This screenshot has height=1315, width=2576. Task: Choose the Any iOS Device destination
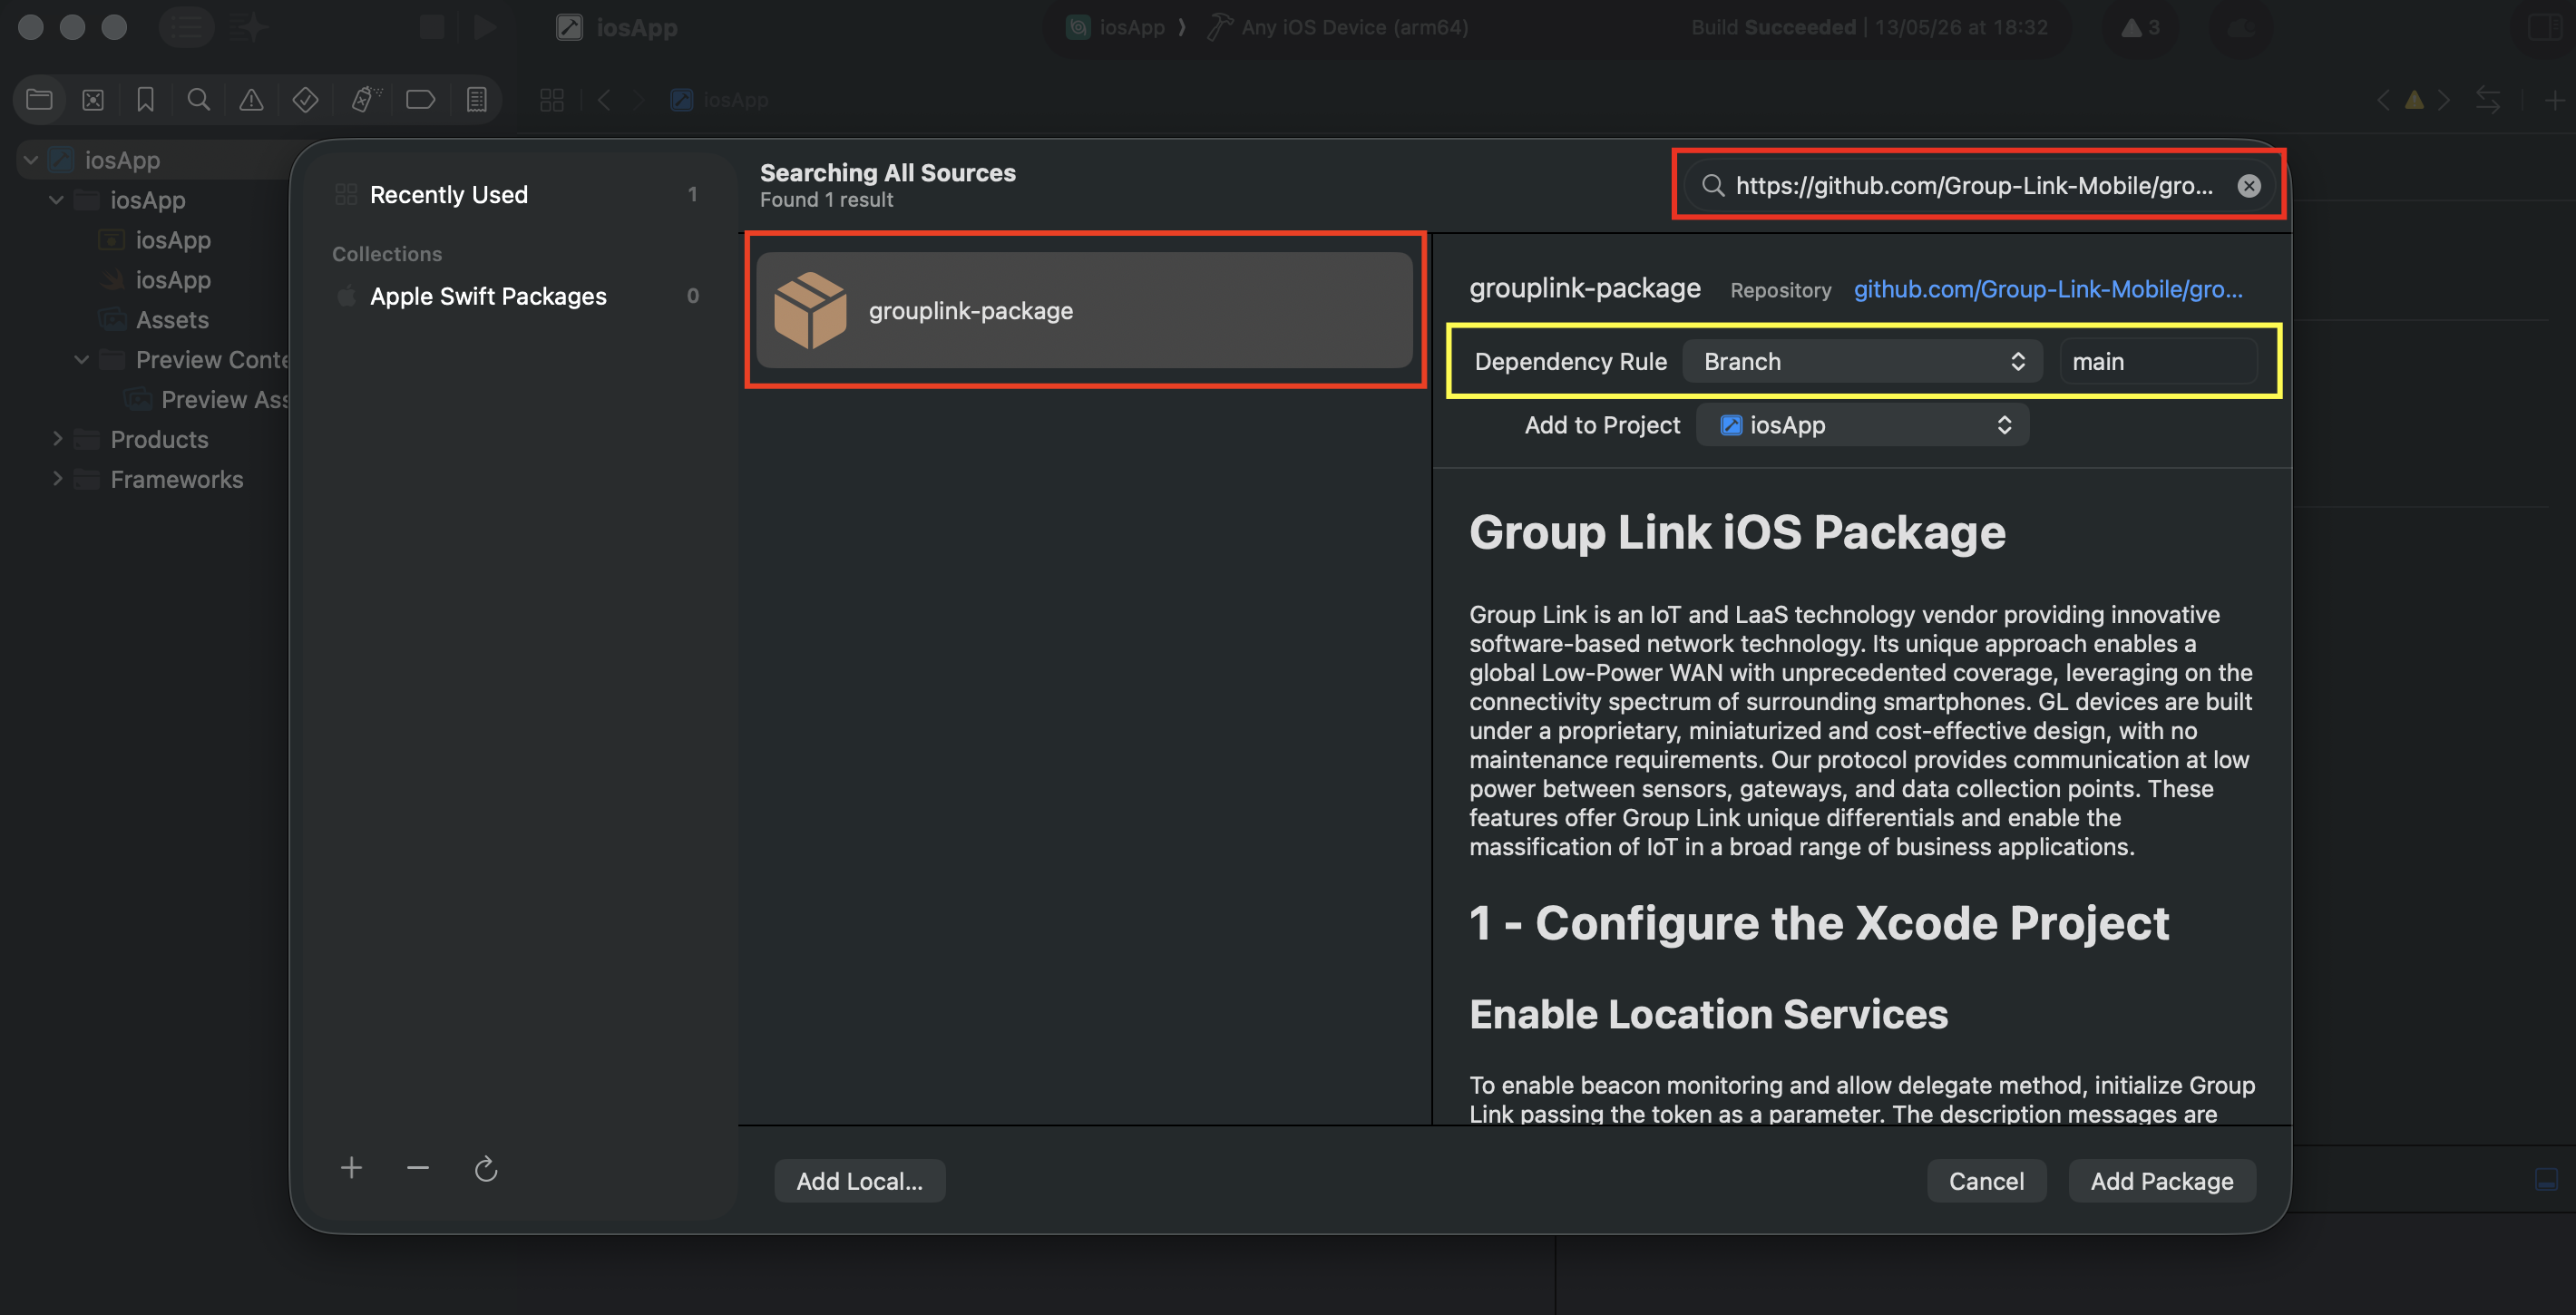pyautogui.click(x=1338, y=27)
